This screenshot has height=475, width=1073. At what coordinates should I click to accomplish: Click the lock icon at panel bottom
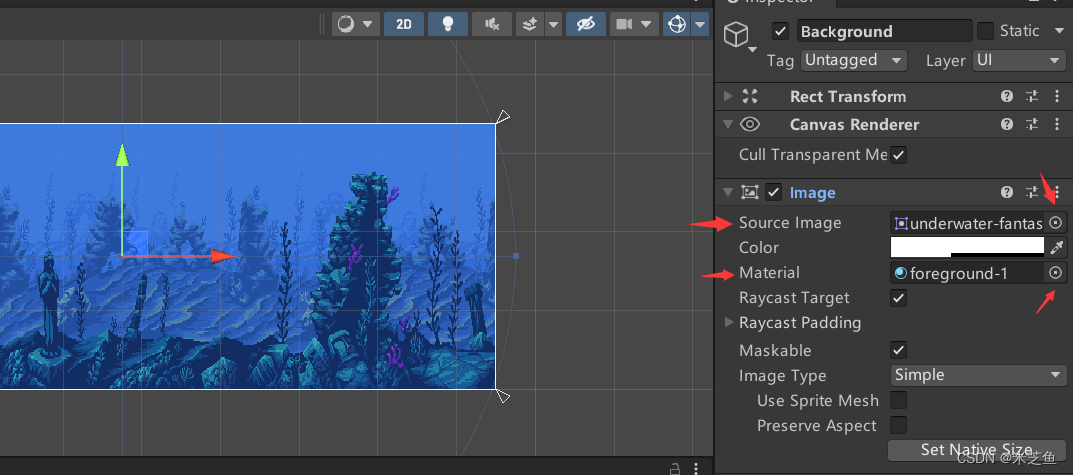coord(675,468)
